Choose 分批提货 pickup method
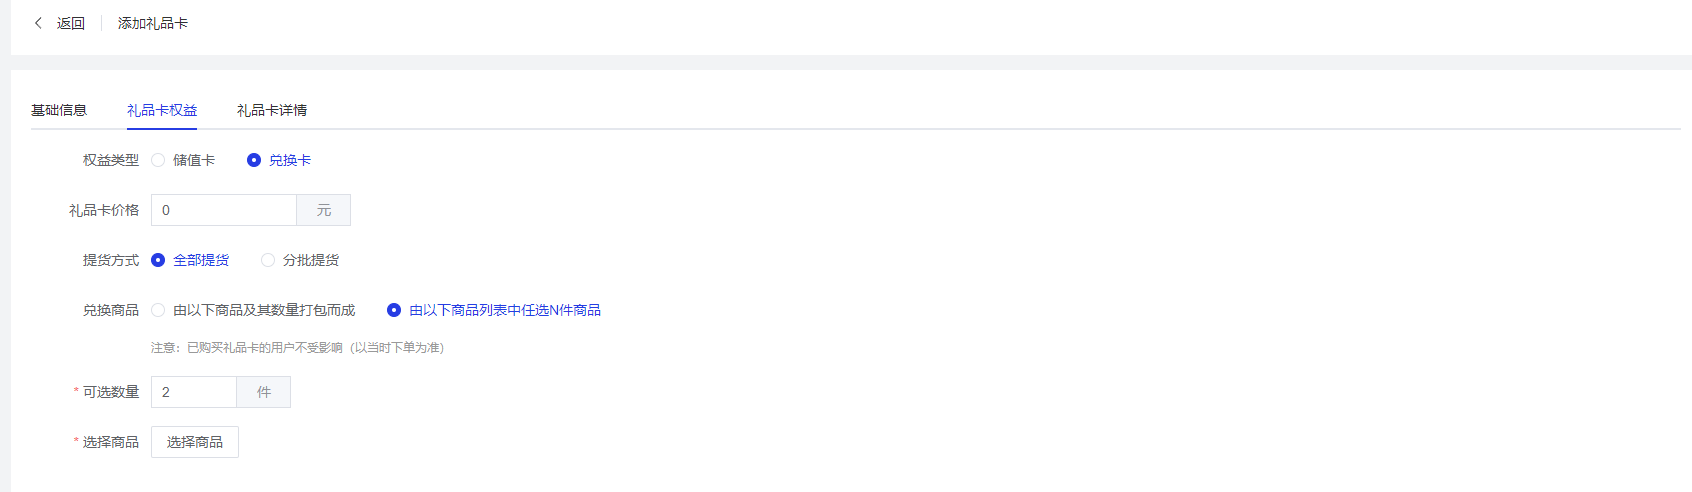Screen dimensions: 1692x492 click(268, 260)
